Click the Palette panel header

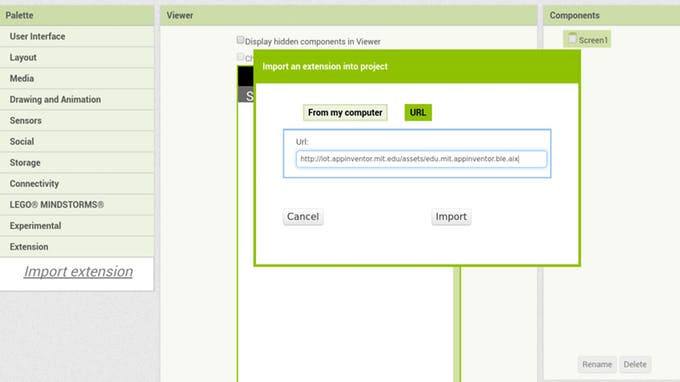coord(77,15)
